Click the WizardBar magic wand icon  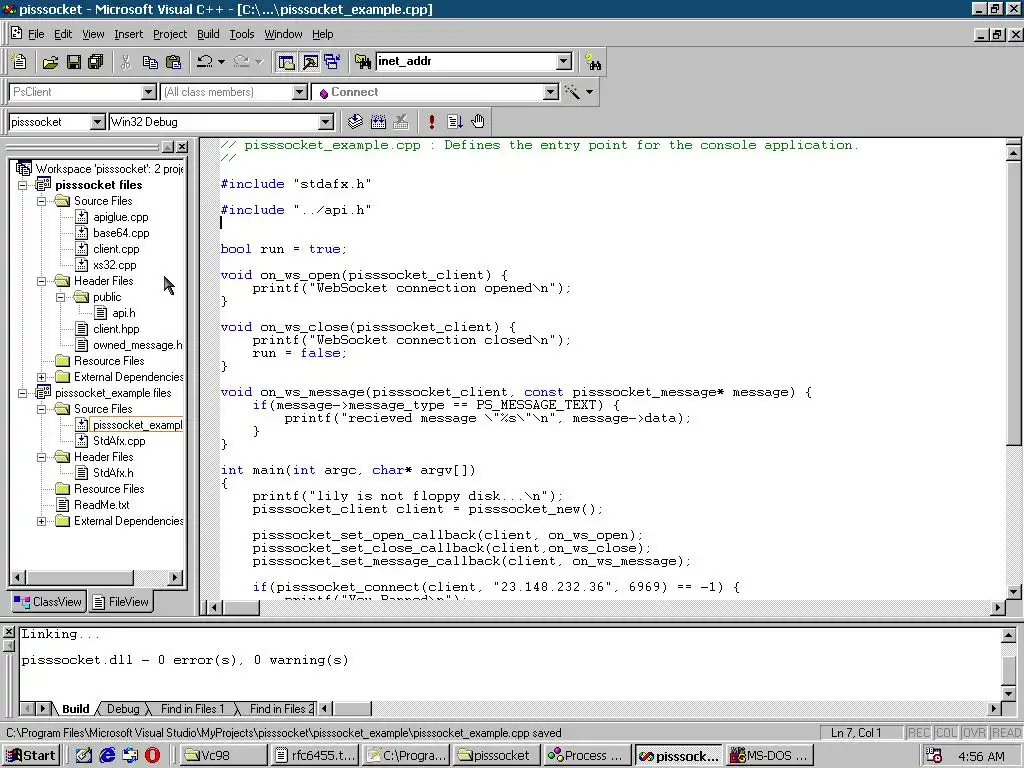(572, 92)
